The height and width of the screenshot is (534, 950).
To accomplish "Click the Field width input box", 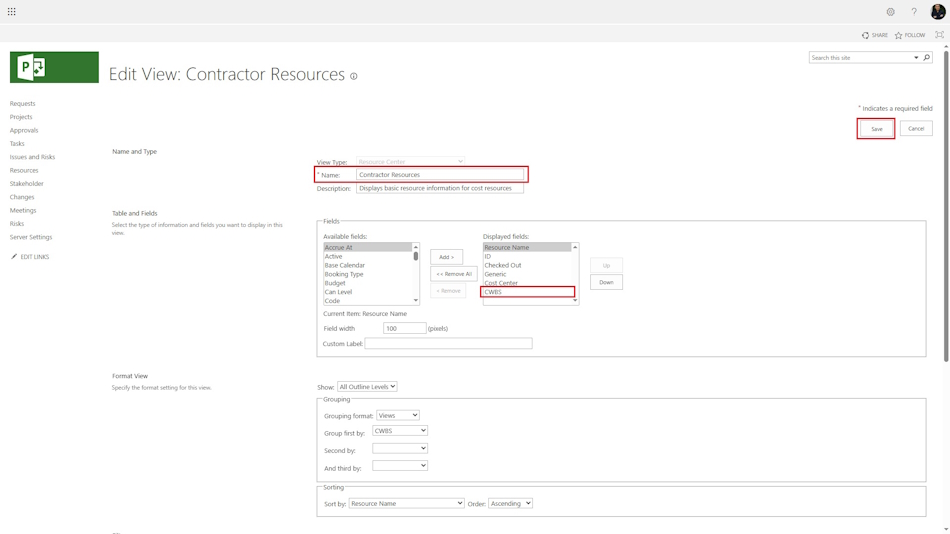I will click(x=404, y=329).
